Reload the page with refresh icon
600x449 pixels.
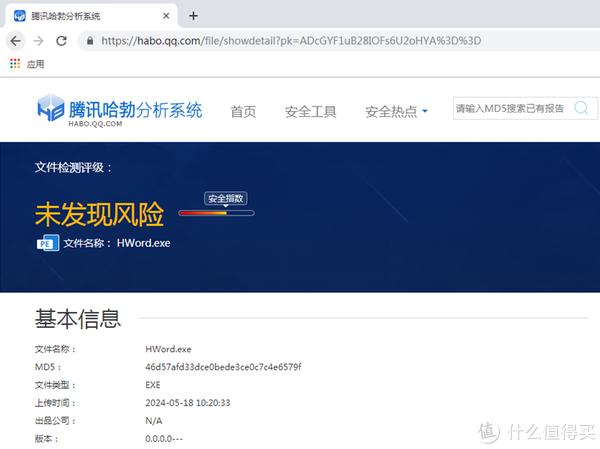[x=61, y=41]
